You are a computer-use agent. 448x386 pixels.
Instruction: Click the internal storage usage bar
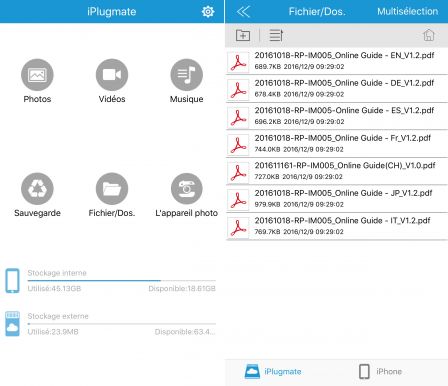pos(122,281)
